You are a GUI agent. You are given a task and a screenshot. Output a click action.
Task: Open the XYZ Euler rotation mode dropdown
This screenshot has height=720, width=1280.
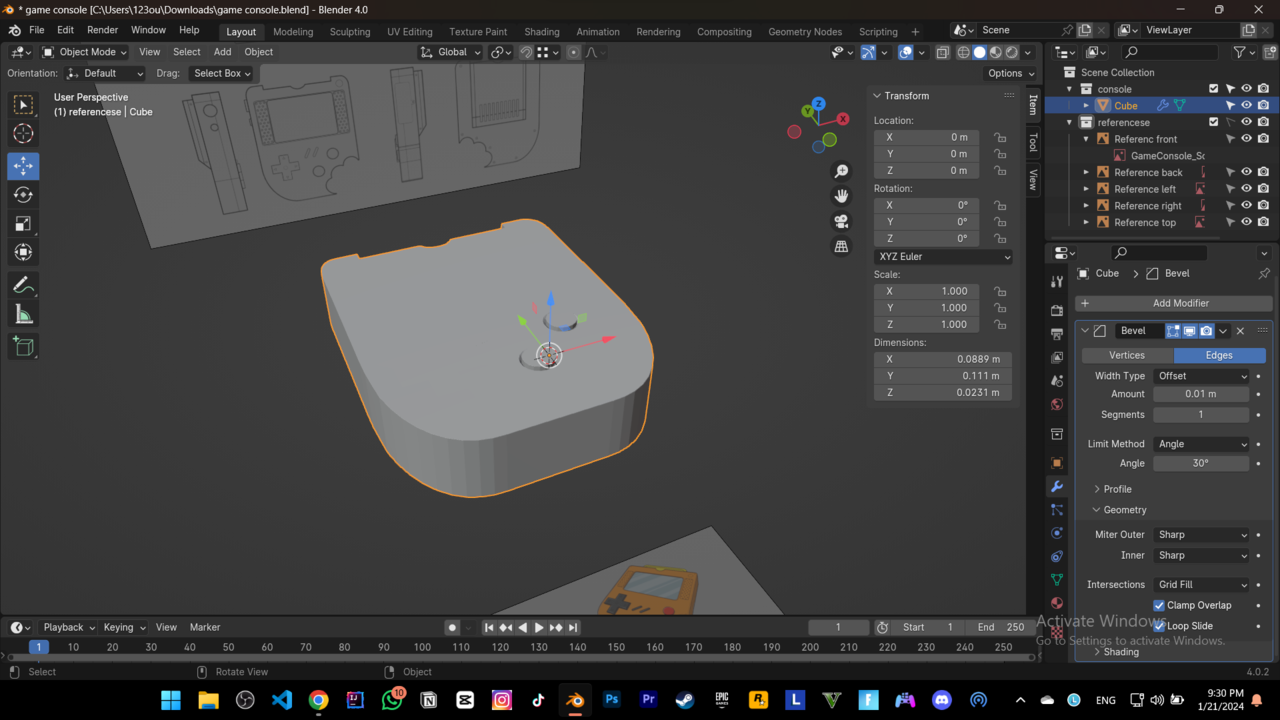[x=943, y=257]
